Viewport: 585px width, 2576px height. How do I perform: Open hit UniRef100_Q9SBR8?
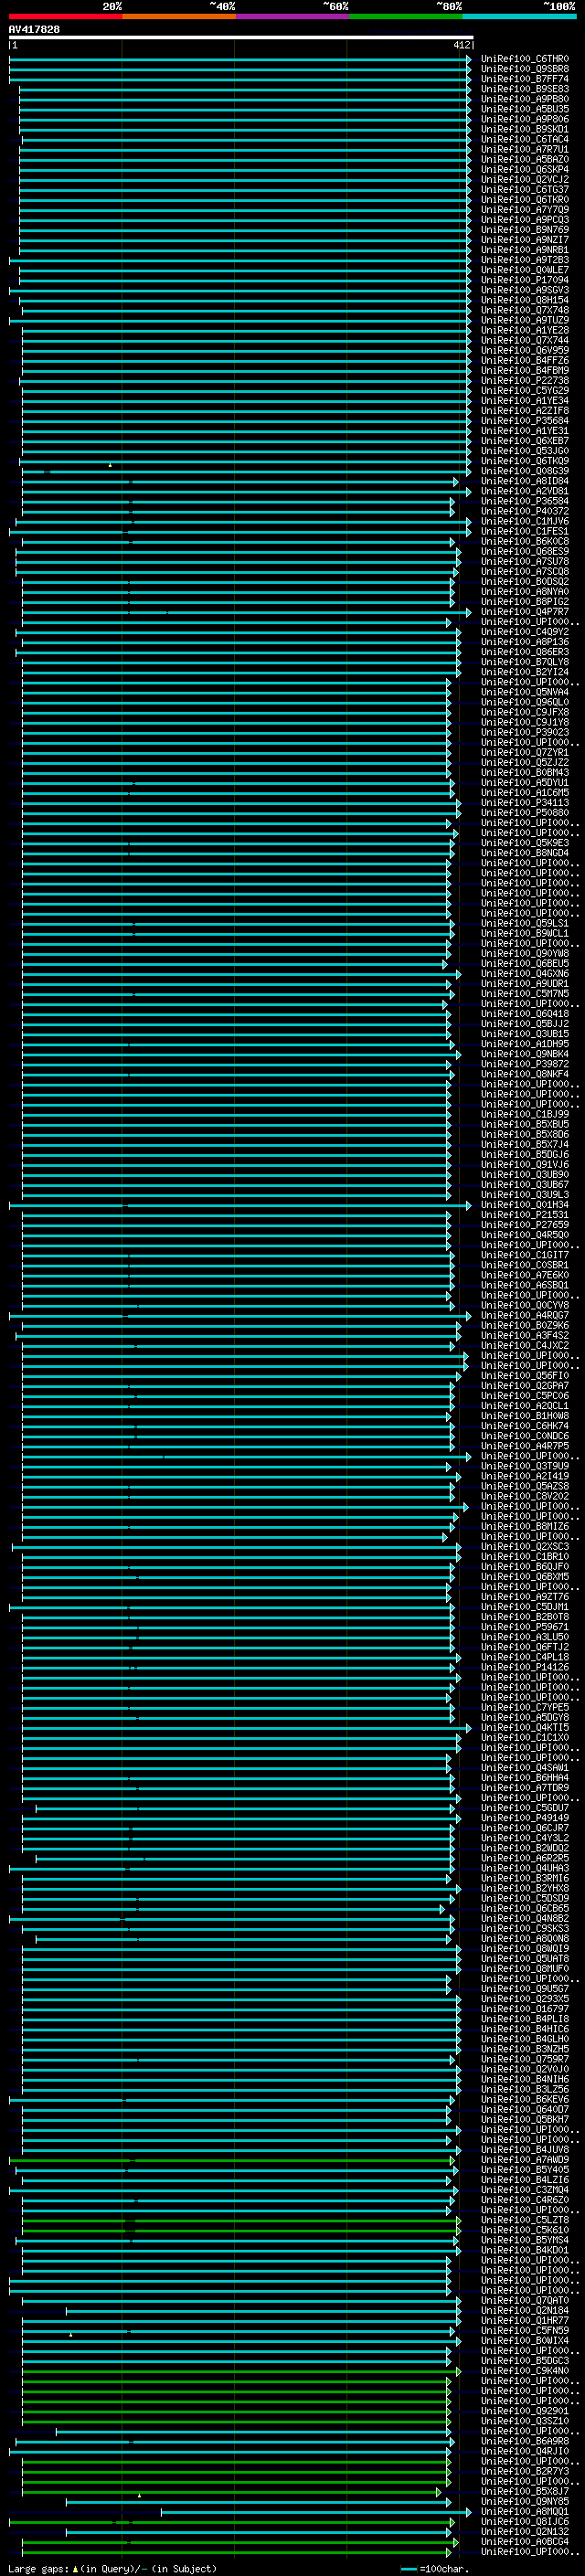(x=525, y=69)
